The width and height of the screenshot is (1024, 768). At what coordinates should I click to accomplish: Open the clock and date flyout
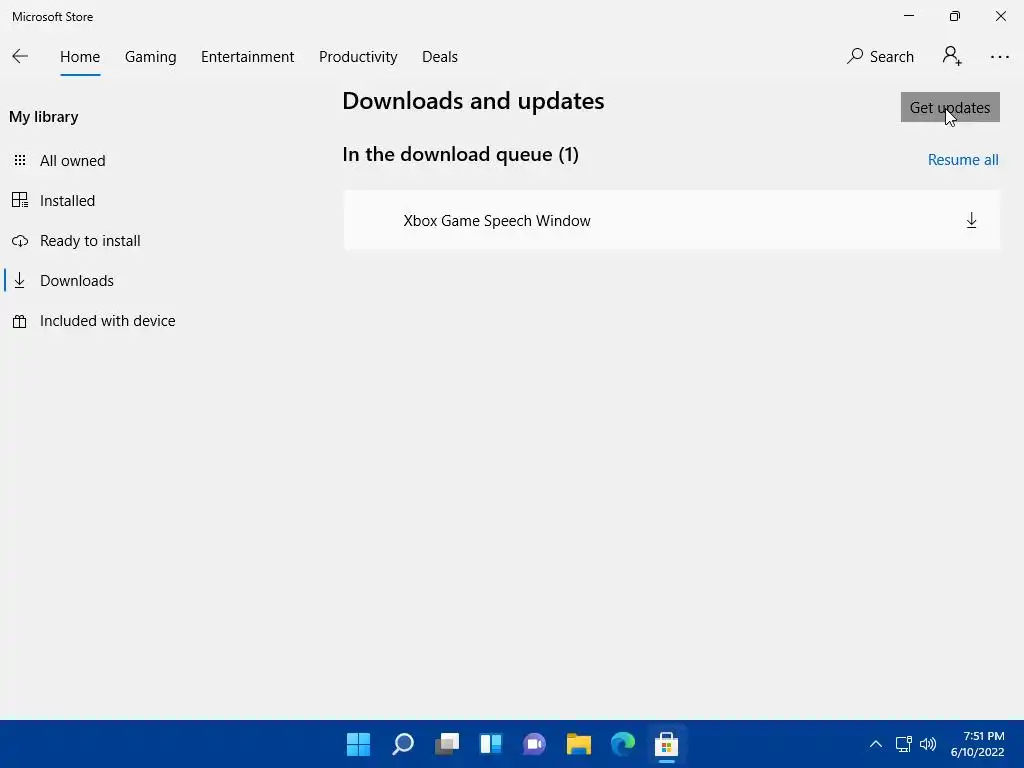[977, 744]
